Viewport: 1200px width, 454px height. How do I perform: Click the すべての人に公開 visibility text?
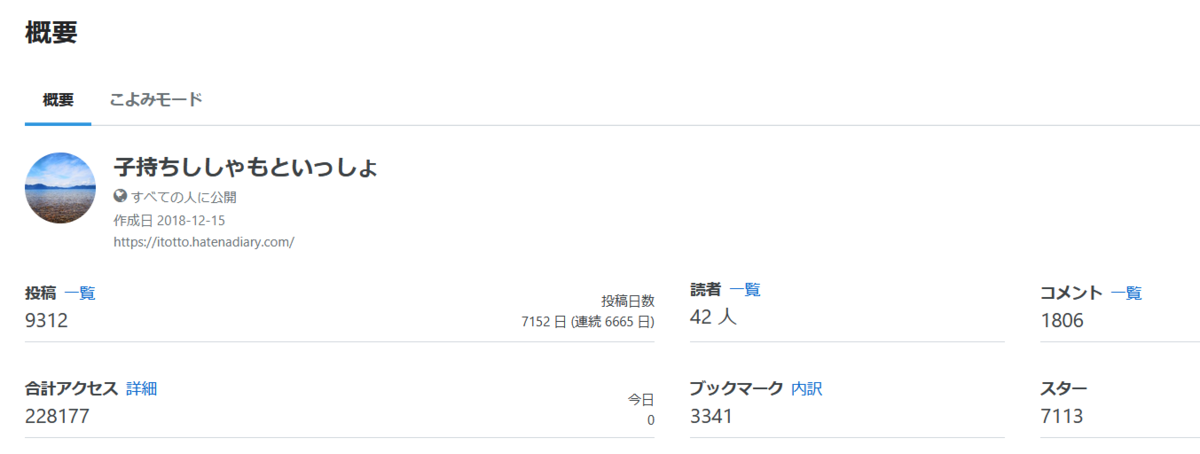click(x=184, y=197)
